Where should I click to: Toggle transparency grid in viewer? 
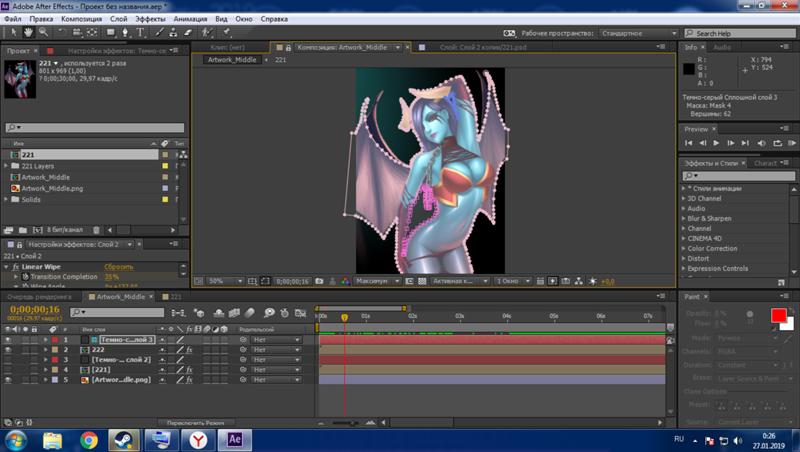point(422,281)
